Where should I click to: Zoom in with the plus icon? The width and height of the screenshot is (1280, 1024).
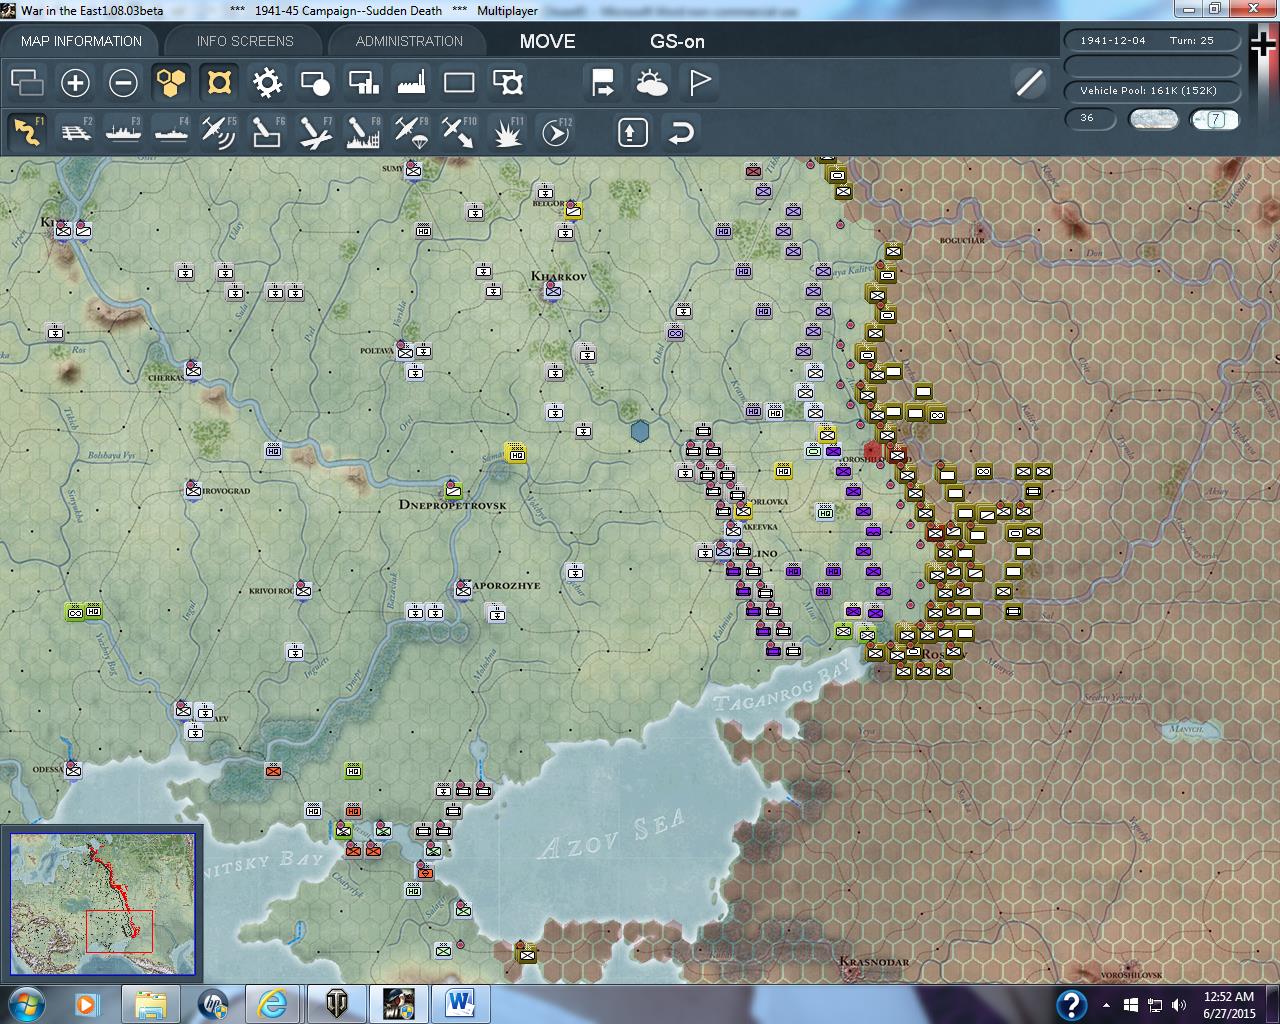click(x=75, y=83)
